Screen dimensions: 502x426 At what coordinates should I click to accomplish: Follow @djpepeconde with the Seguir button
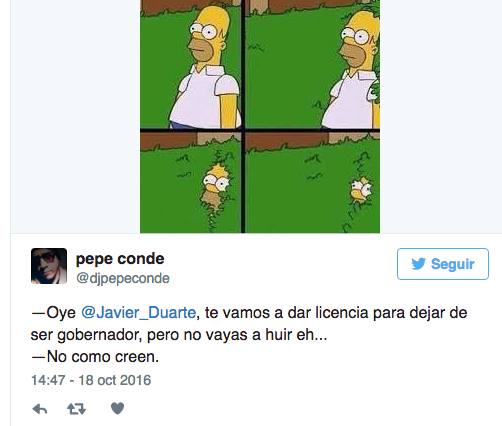pos(443,264)
